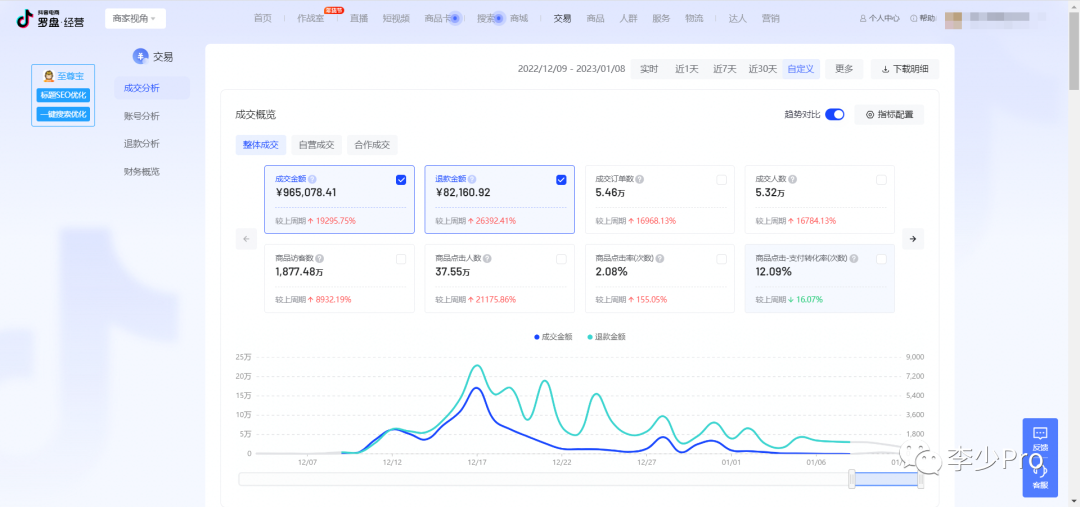This screenshot has width=1080, height=507.
Task: Switch to 自营成交 tab
Action: pos(317,145)
